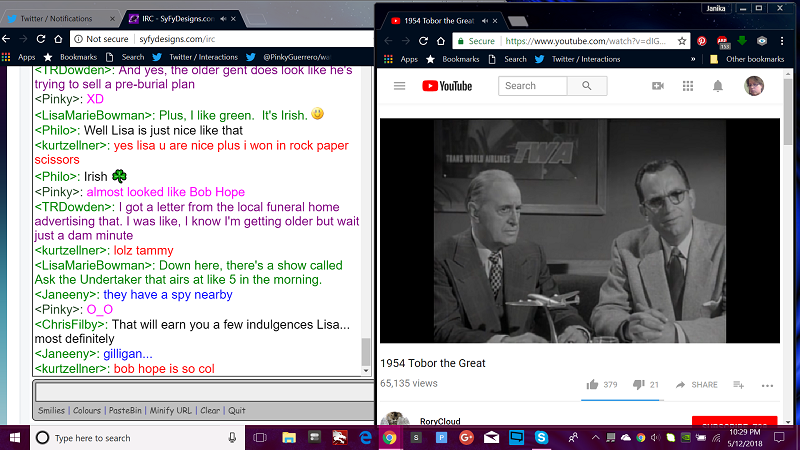Open Smilies in the IRC toolbar
Viewport: 800px width, 450px height.
pyautogui.click(x=52, y=411)
